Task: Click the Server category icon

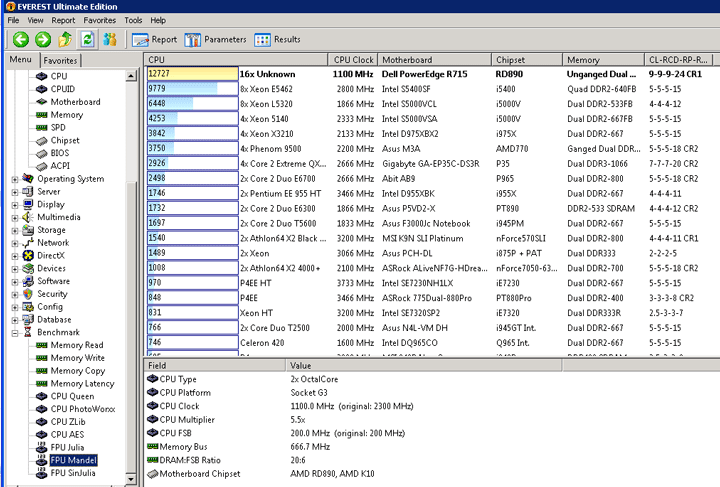Action: point(28,191)
